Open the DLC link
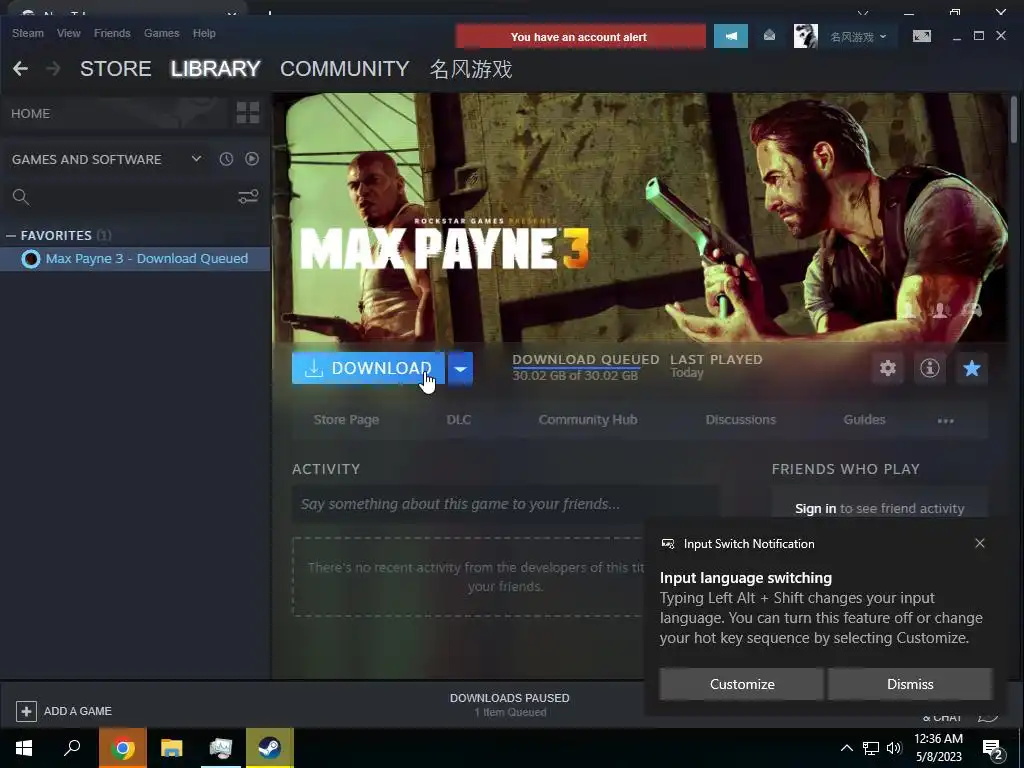The width and height of the screenshot is (1024, 768). click(458, 420)
